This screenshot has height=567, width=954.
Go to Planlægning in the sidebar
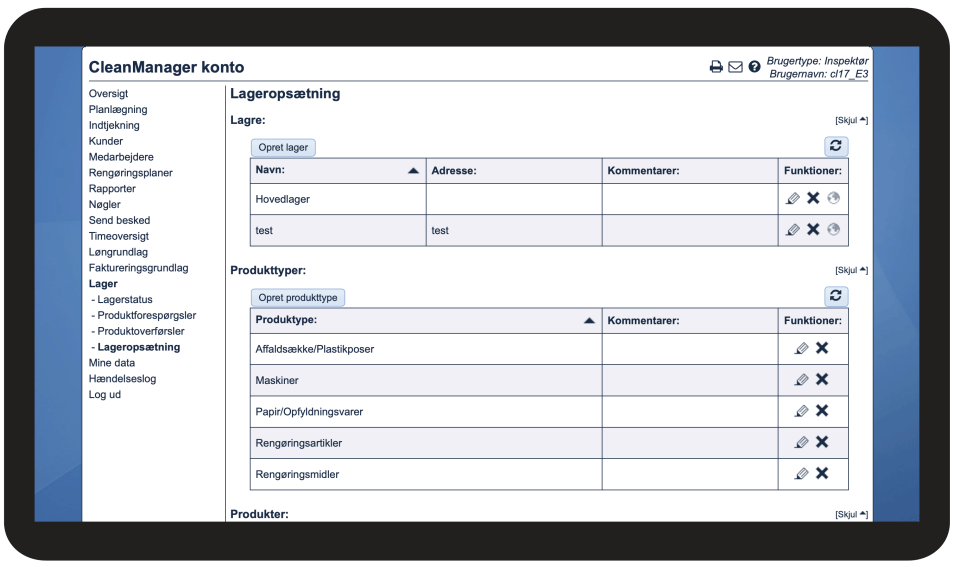click(x=118, y=110)
